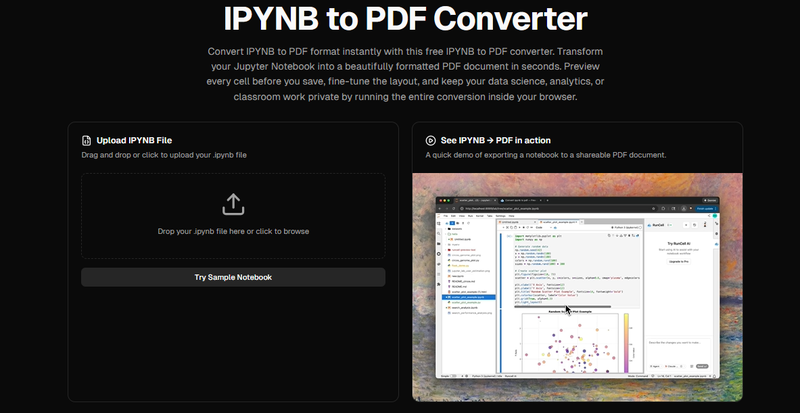Open the IPYNB to PDF demo video preview
Viewport: 800px width, 413px height.
click(578, 287)
